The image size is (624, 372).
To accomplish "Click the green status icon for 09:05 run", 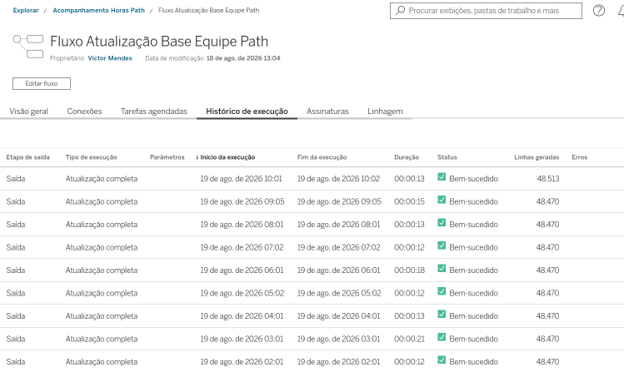I will tap(441, 200).
